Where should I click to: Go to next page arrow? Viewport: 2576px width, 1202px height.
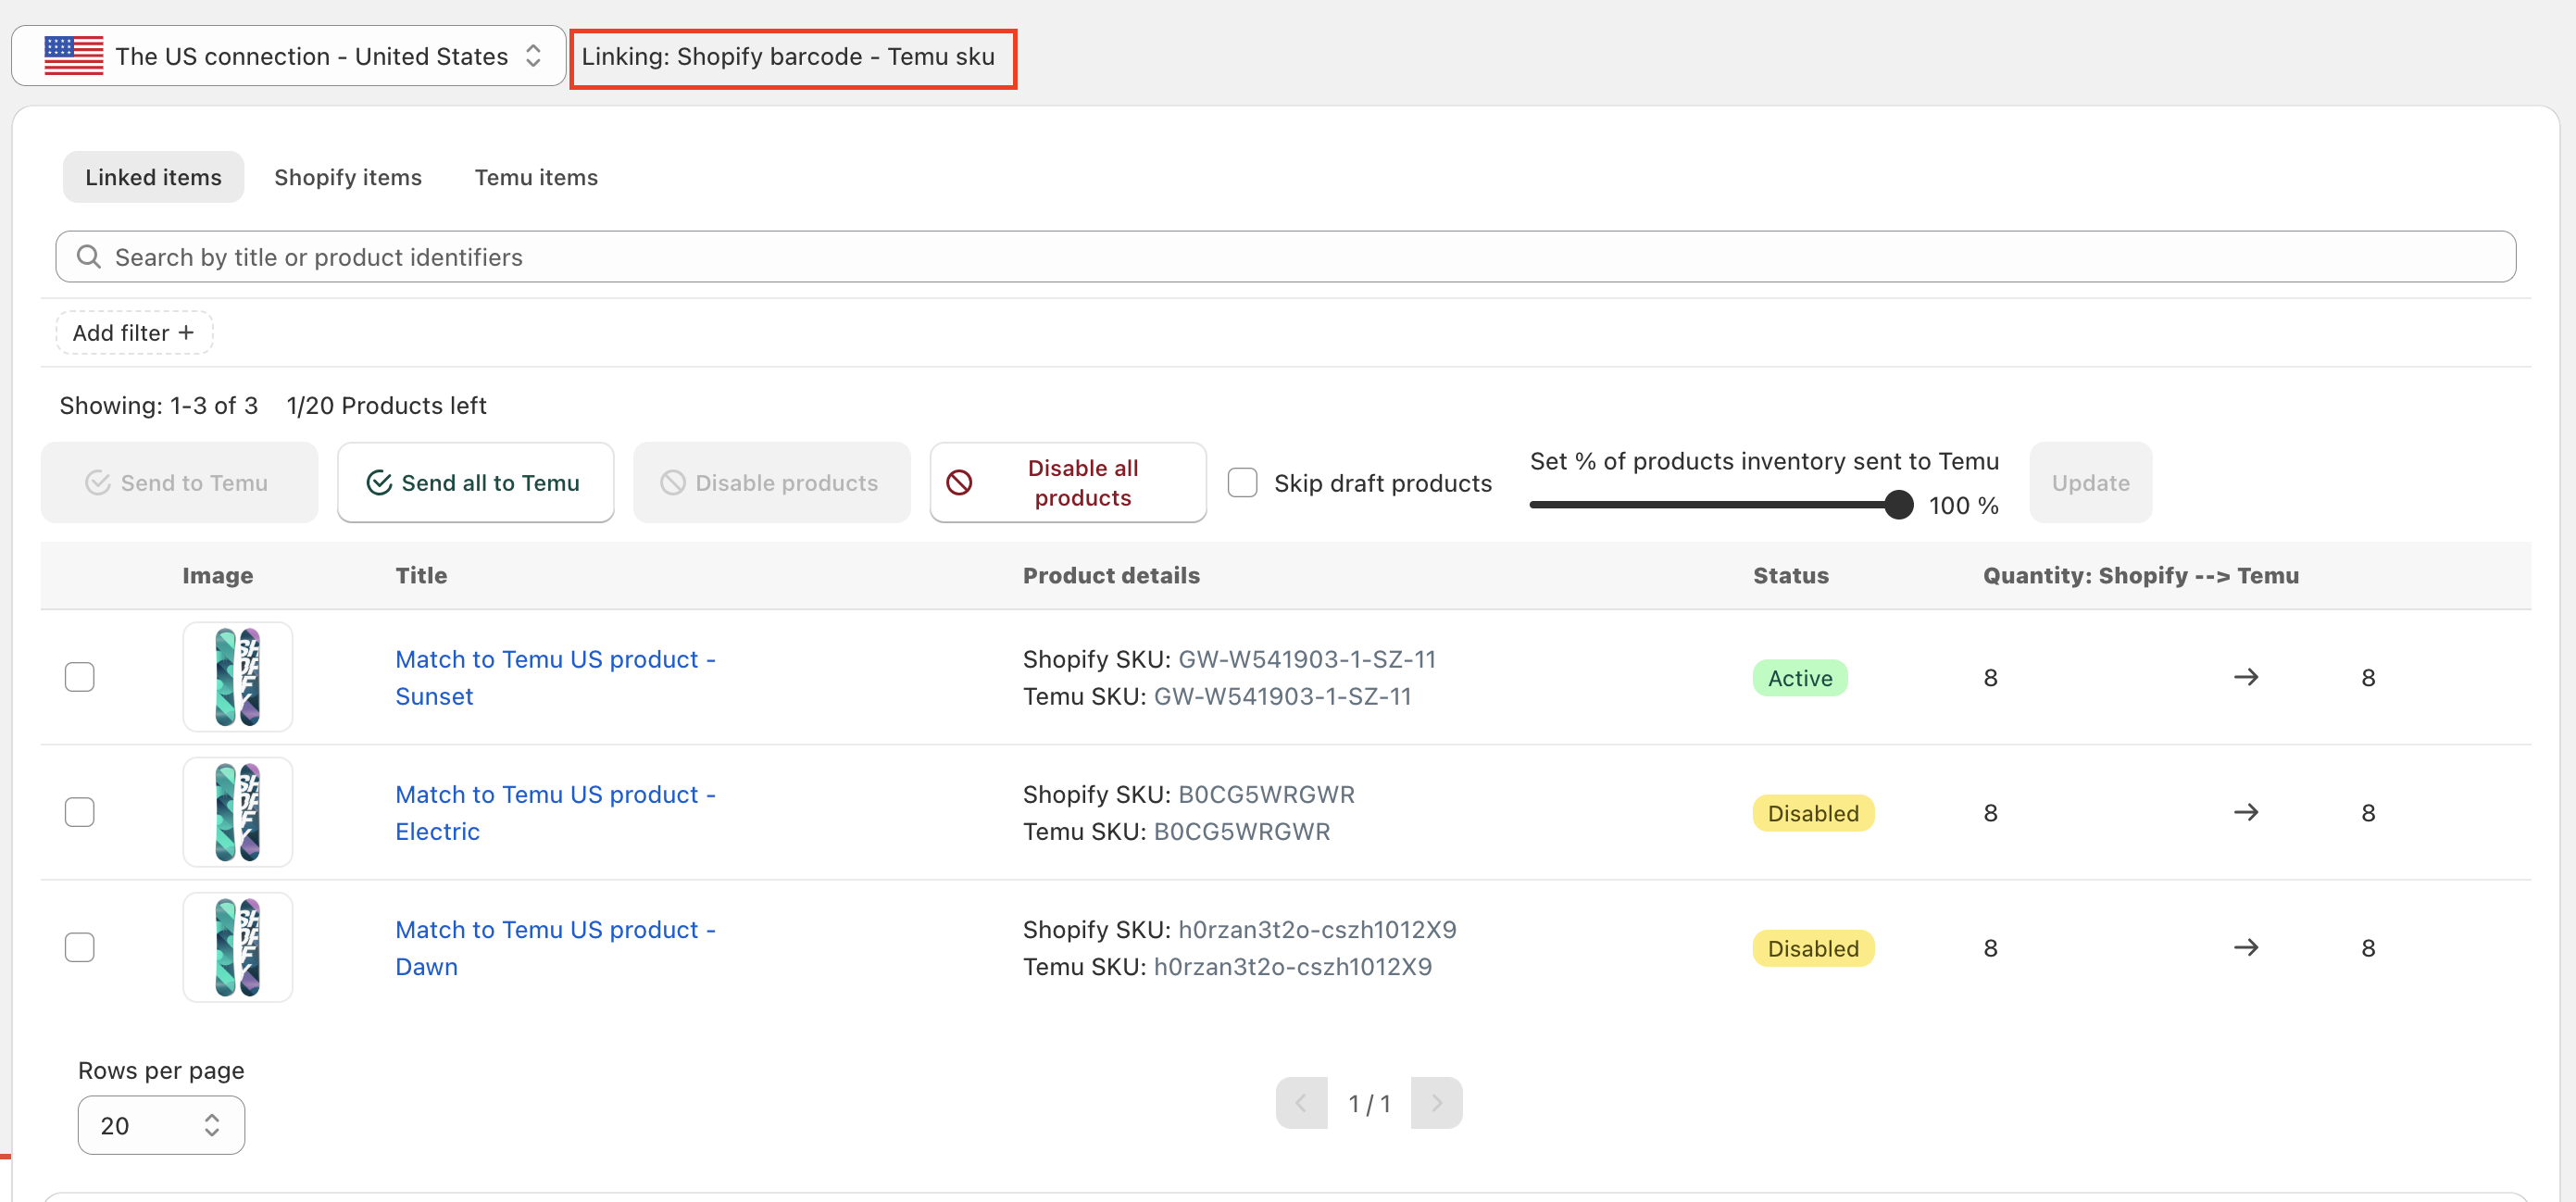tap(1436, 1102)
